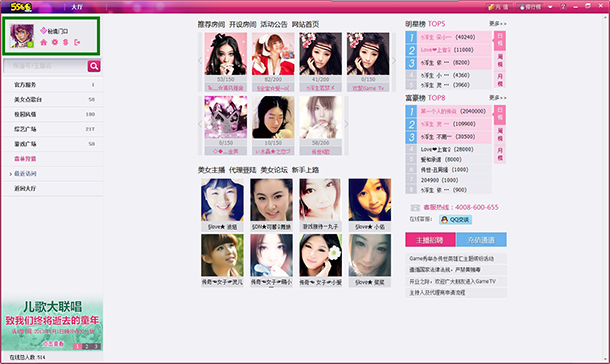Screen dimensions: 610x364
Task: Open 美女论坛 tab
Action: pos(274,170)
